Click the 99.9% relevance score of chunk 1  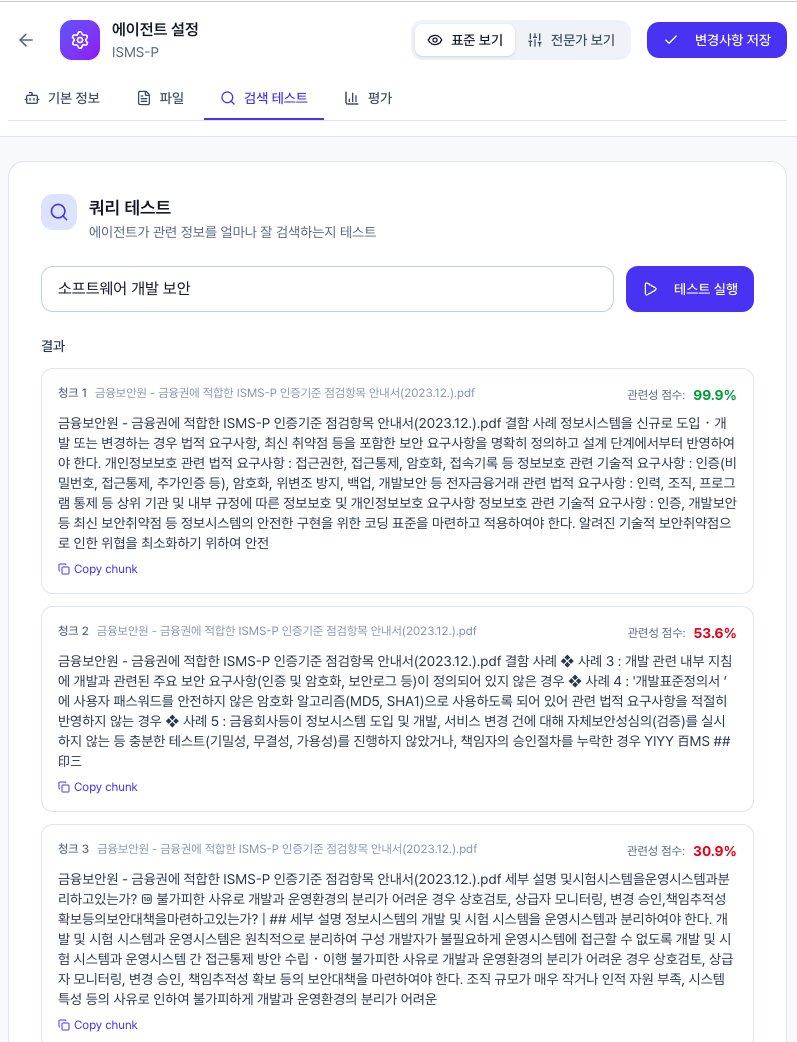(x=715, y=395)
